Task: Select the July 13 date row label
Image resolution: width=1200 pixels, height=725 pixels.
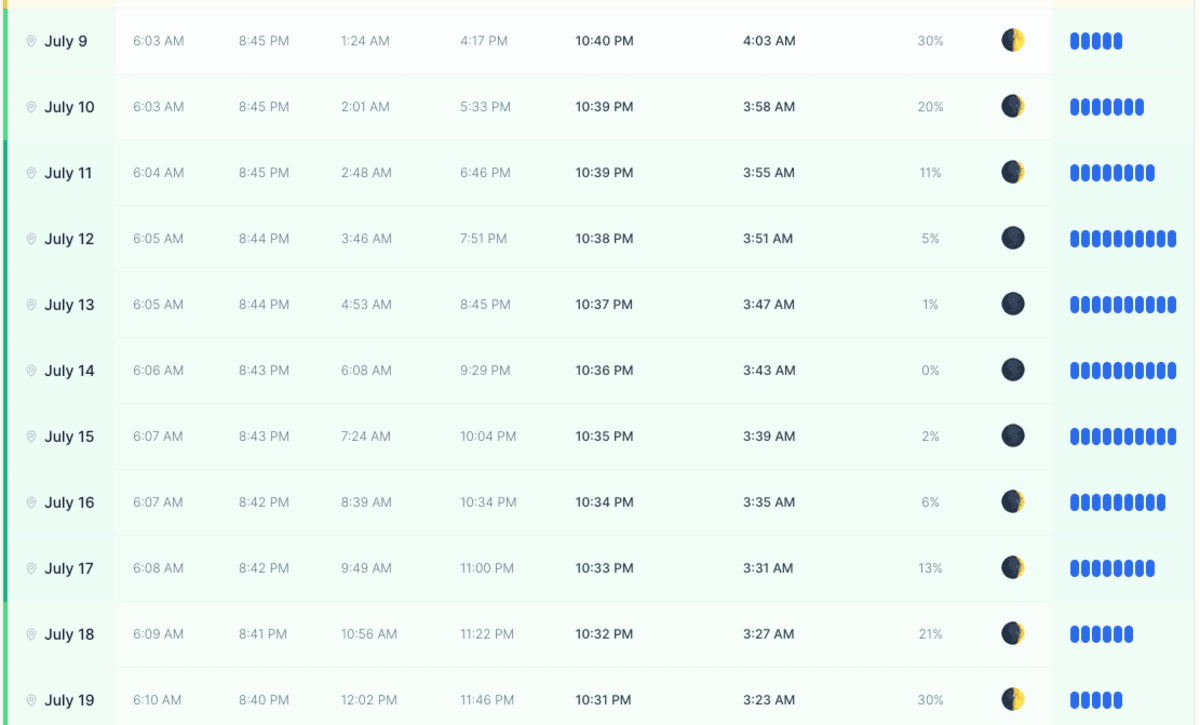Action: [x=69, y=305]
